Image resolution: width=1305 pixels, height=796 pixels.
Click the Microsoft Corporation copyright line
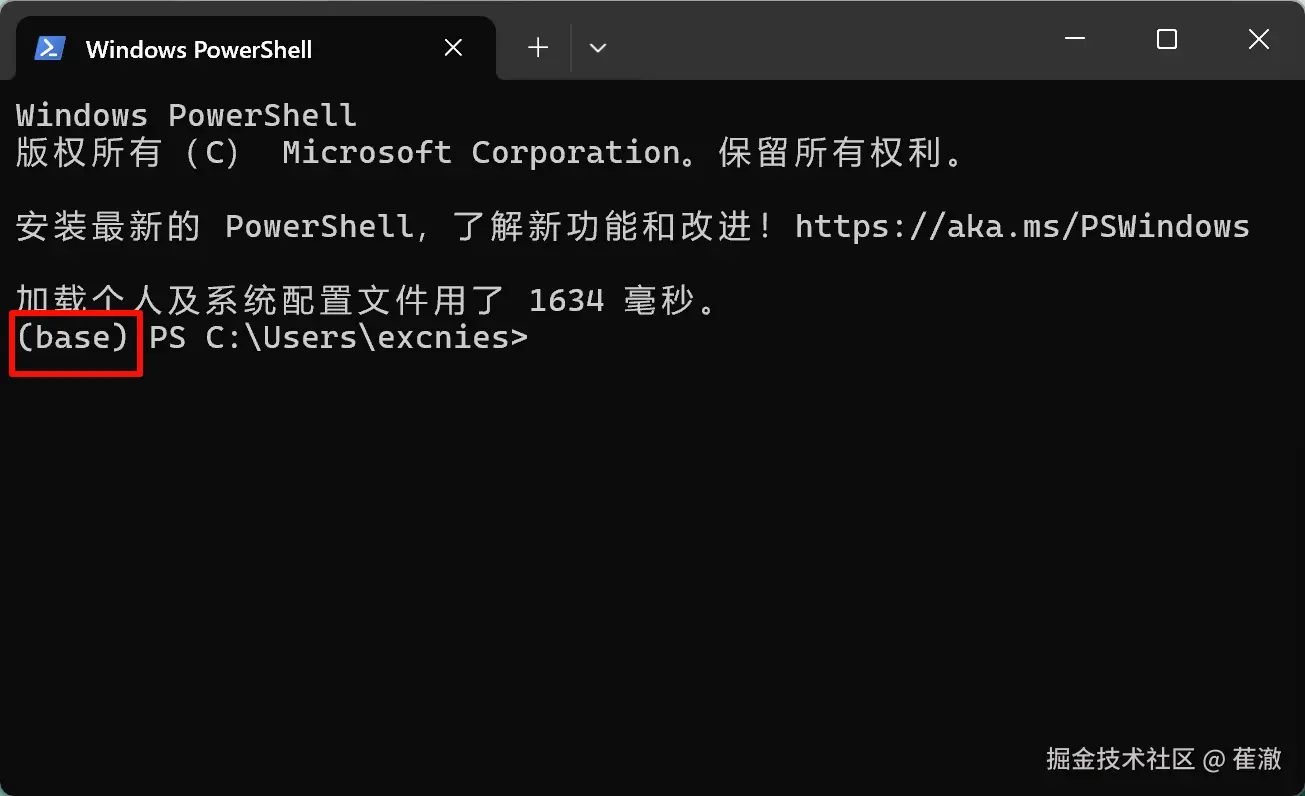pyautogui.click(x=490, y=152)
